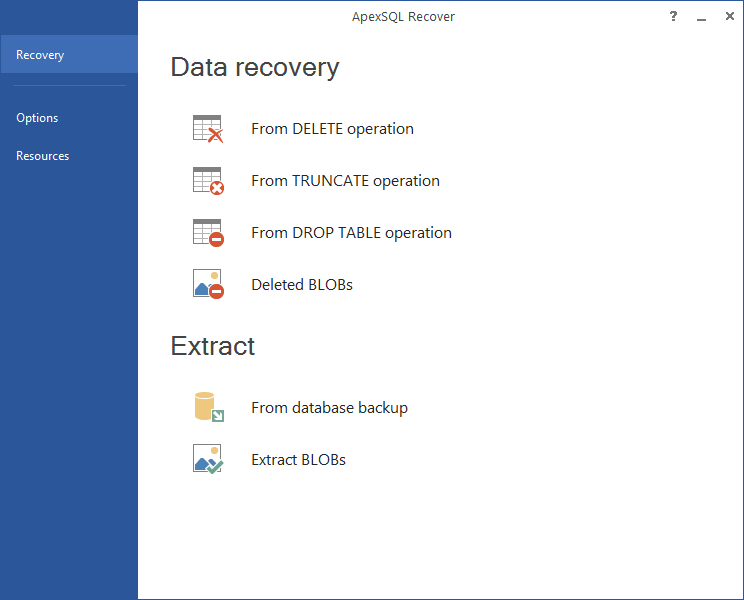
Task: Select the Deleted BLOBs option
Action: click(x=302, y=285)
